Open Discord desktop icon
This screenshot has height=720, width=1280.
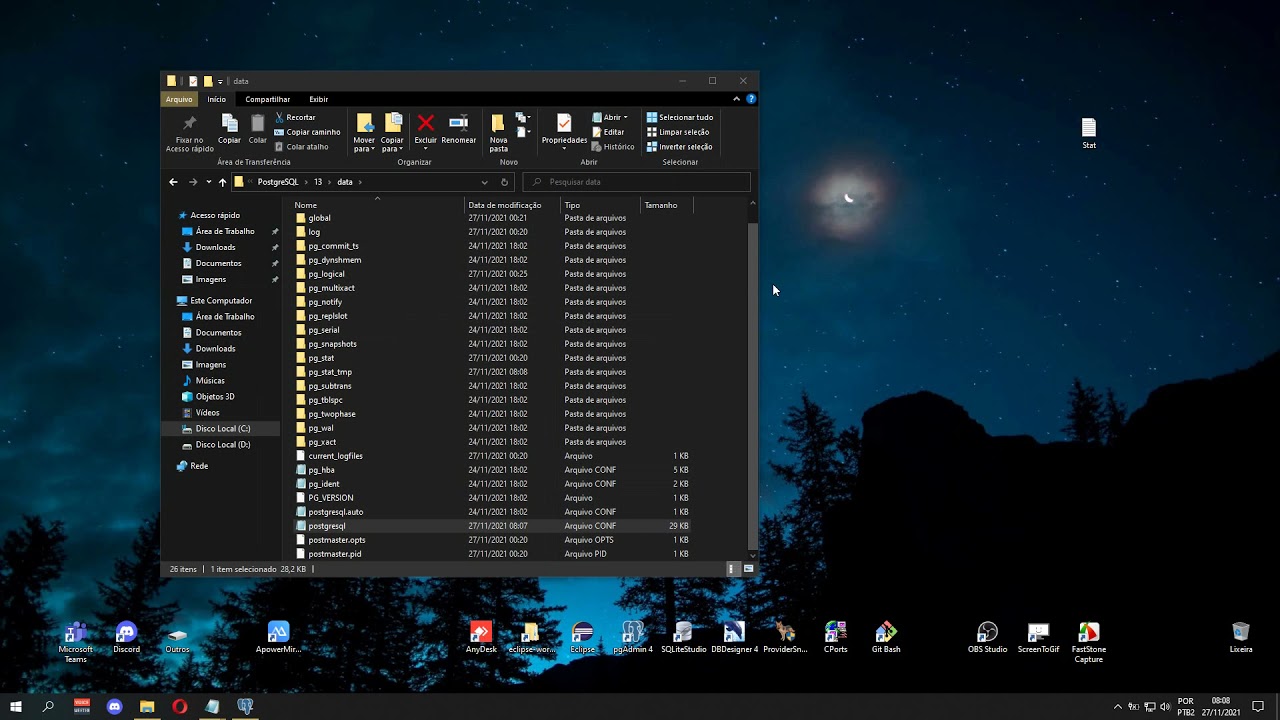[126, 638]
